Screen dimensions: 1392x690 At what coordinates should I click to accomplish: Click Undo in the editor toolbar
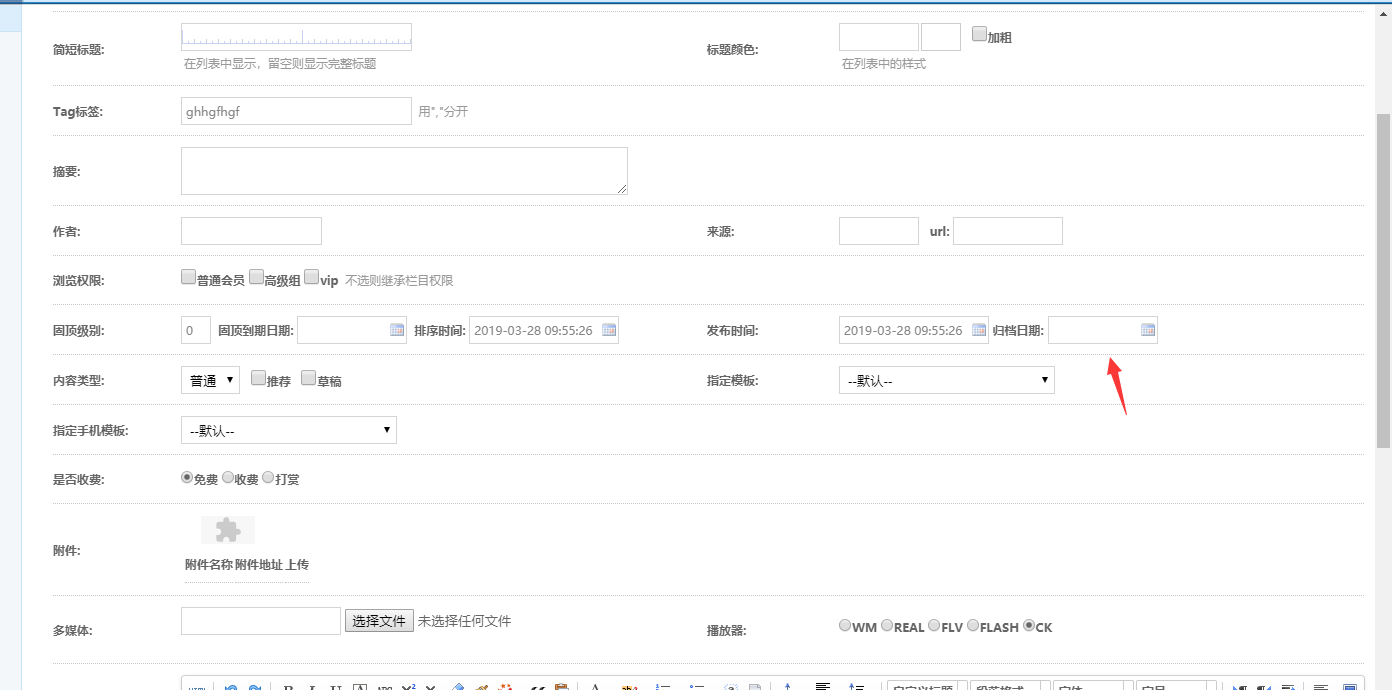point(231,688)
